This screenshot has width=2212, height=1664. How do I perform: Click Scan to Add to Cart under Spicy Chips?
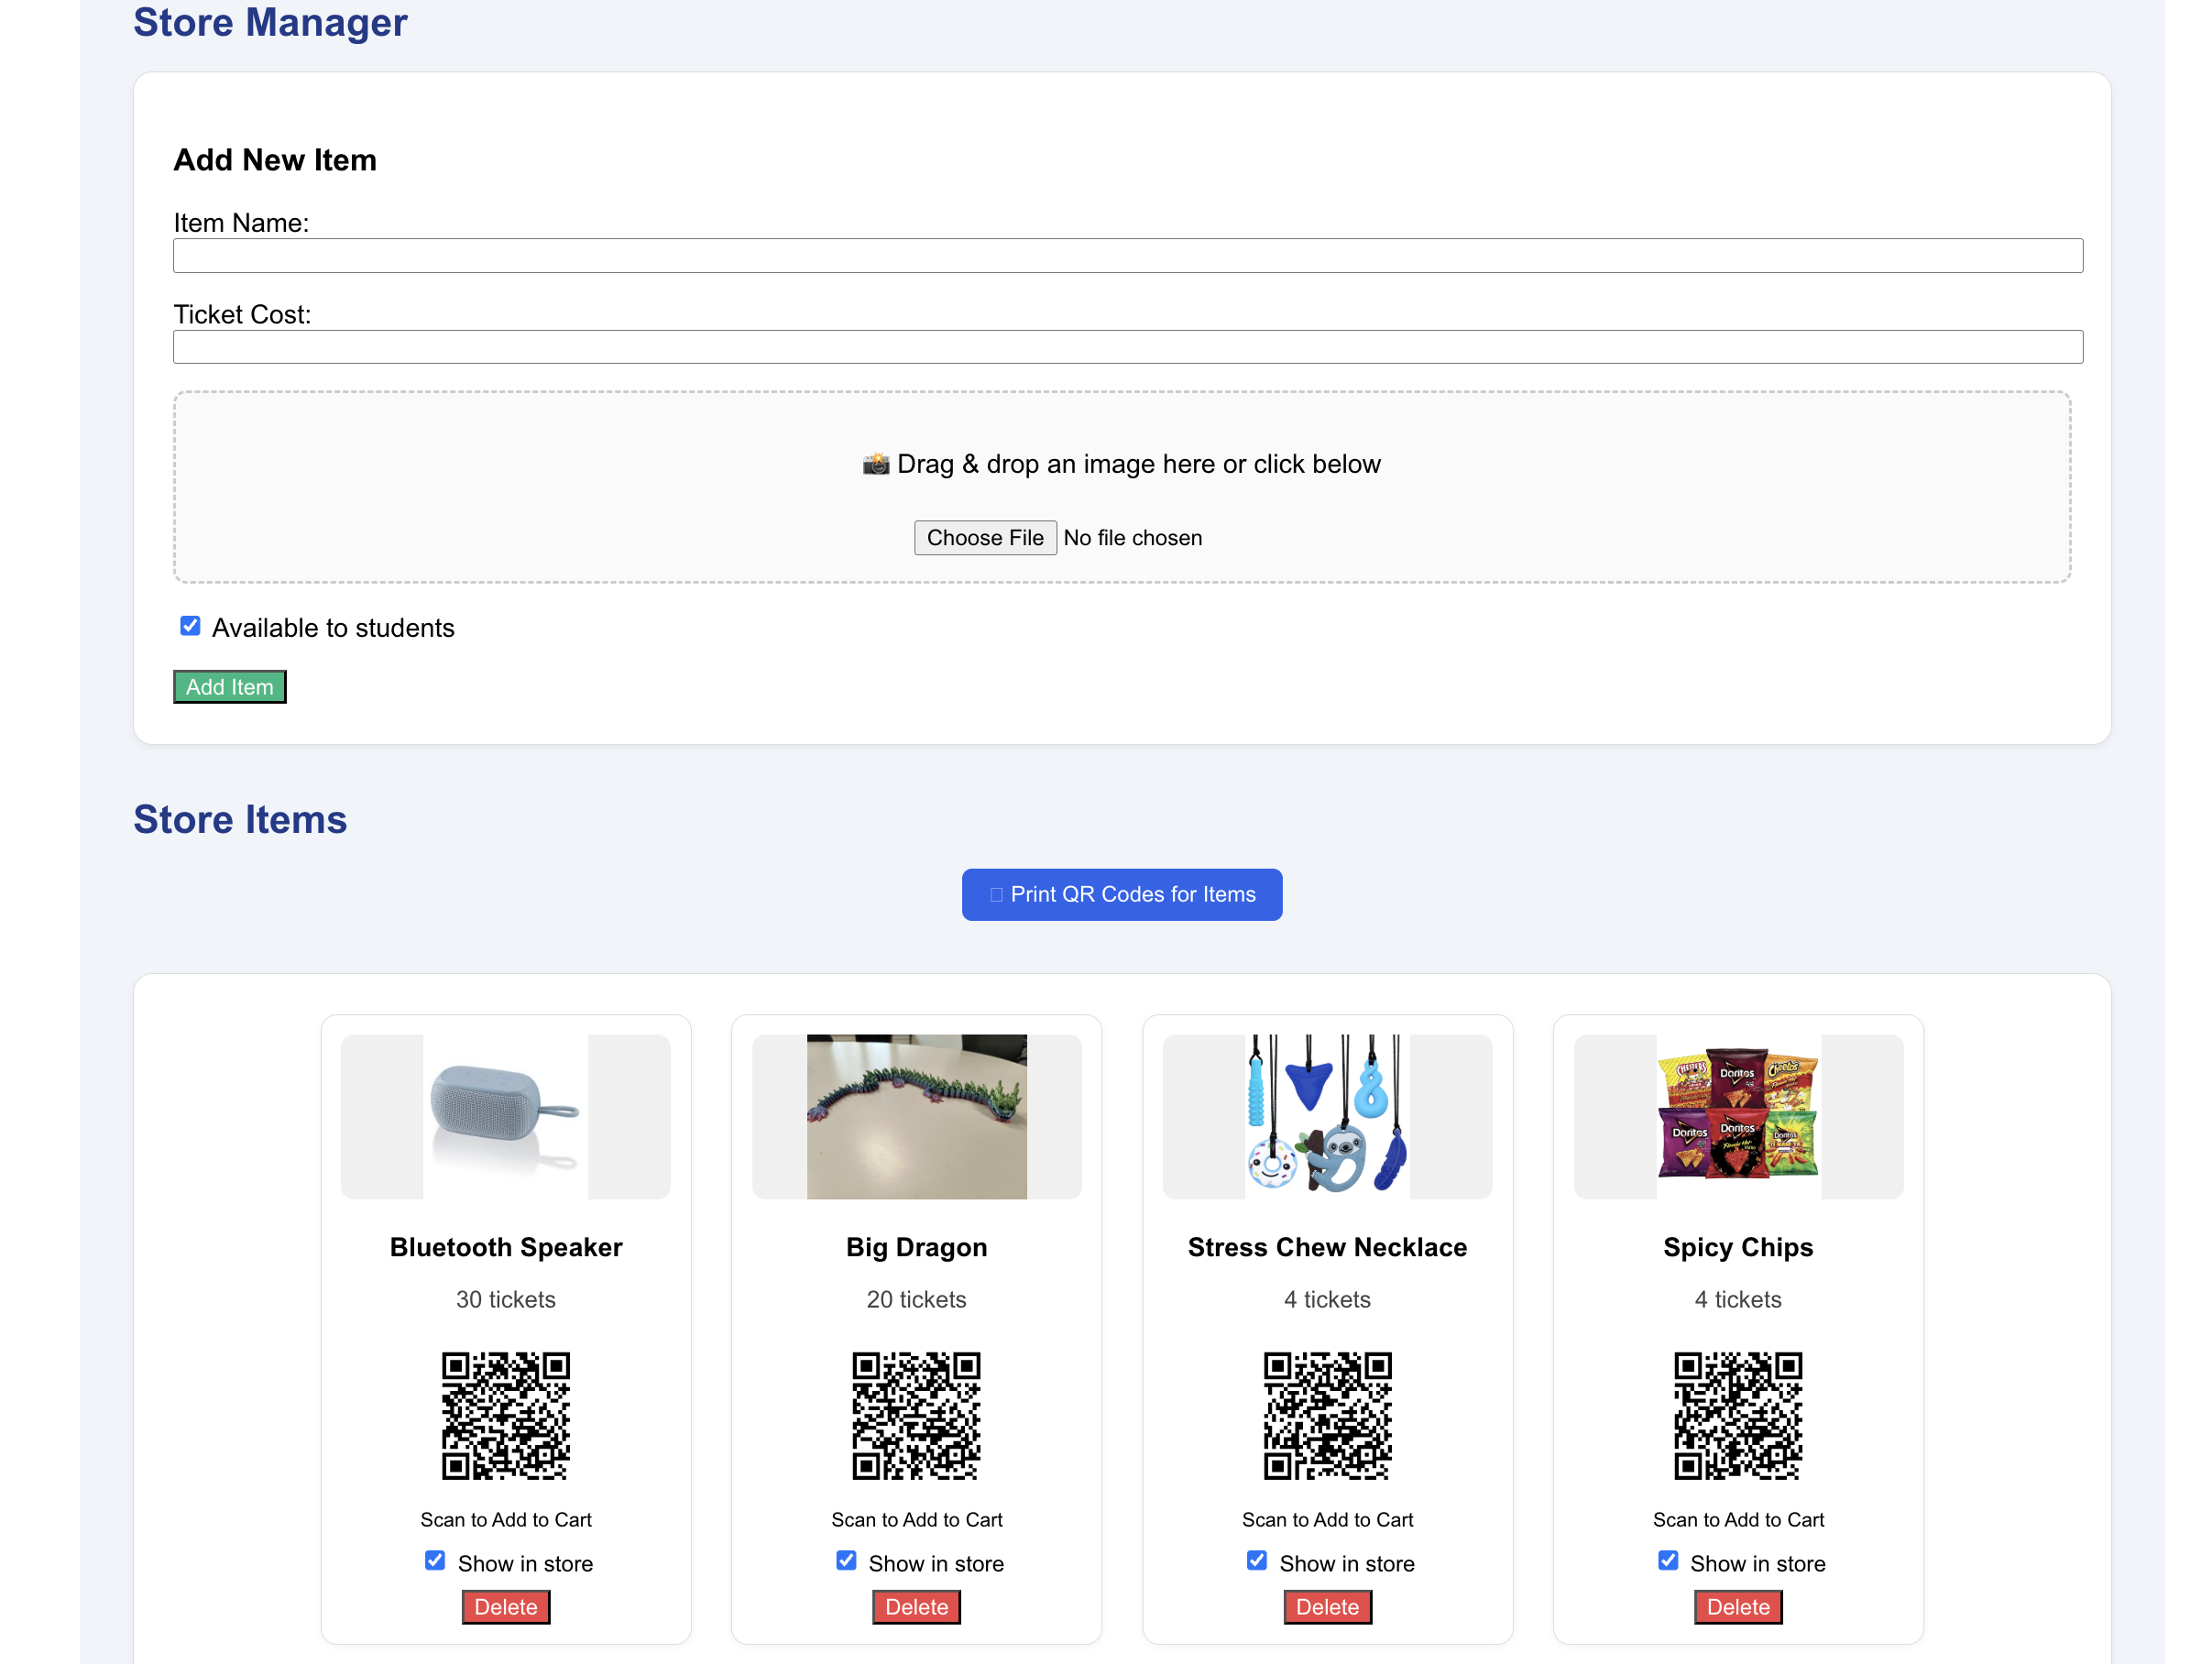point(1738,1519)
